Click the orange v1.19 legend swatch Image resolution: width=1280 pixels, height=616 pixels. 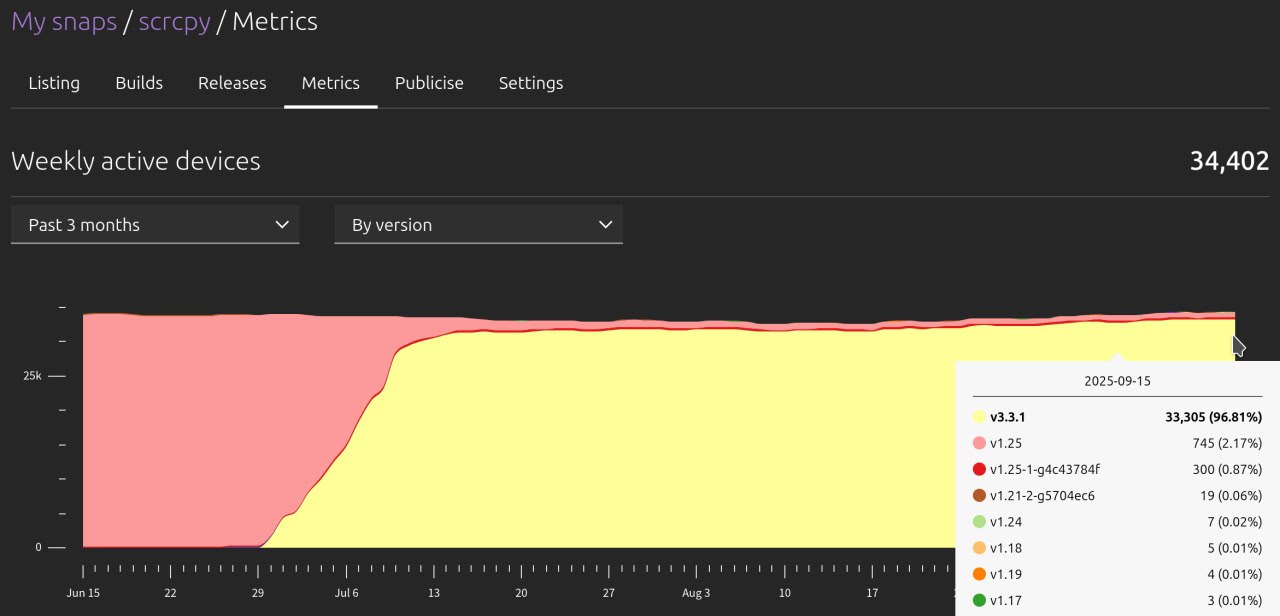point(979,574)
